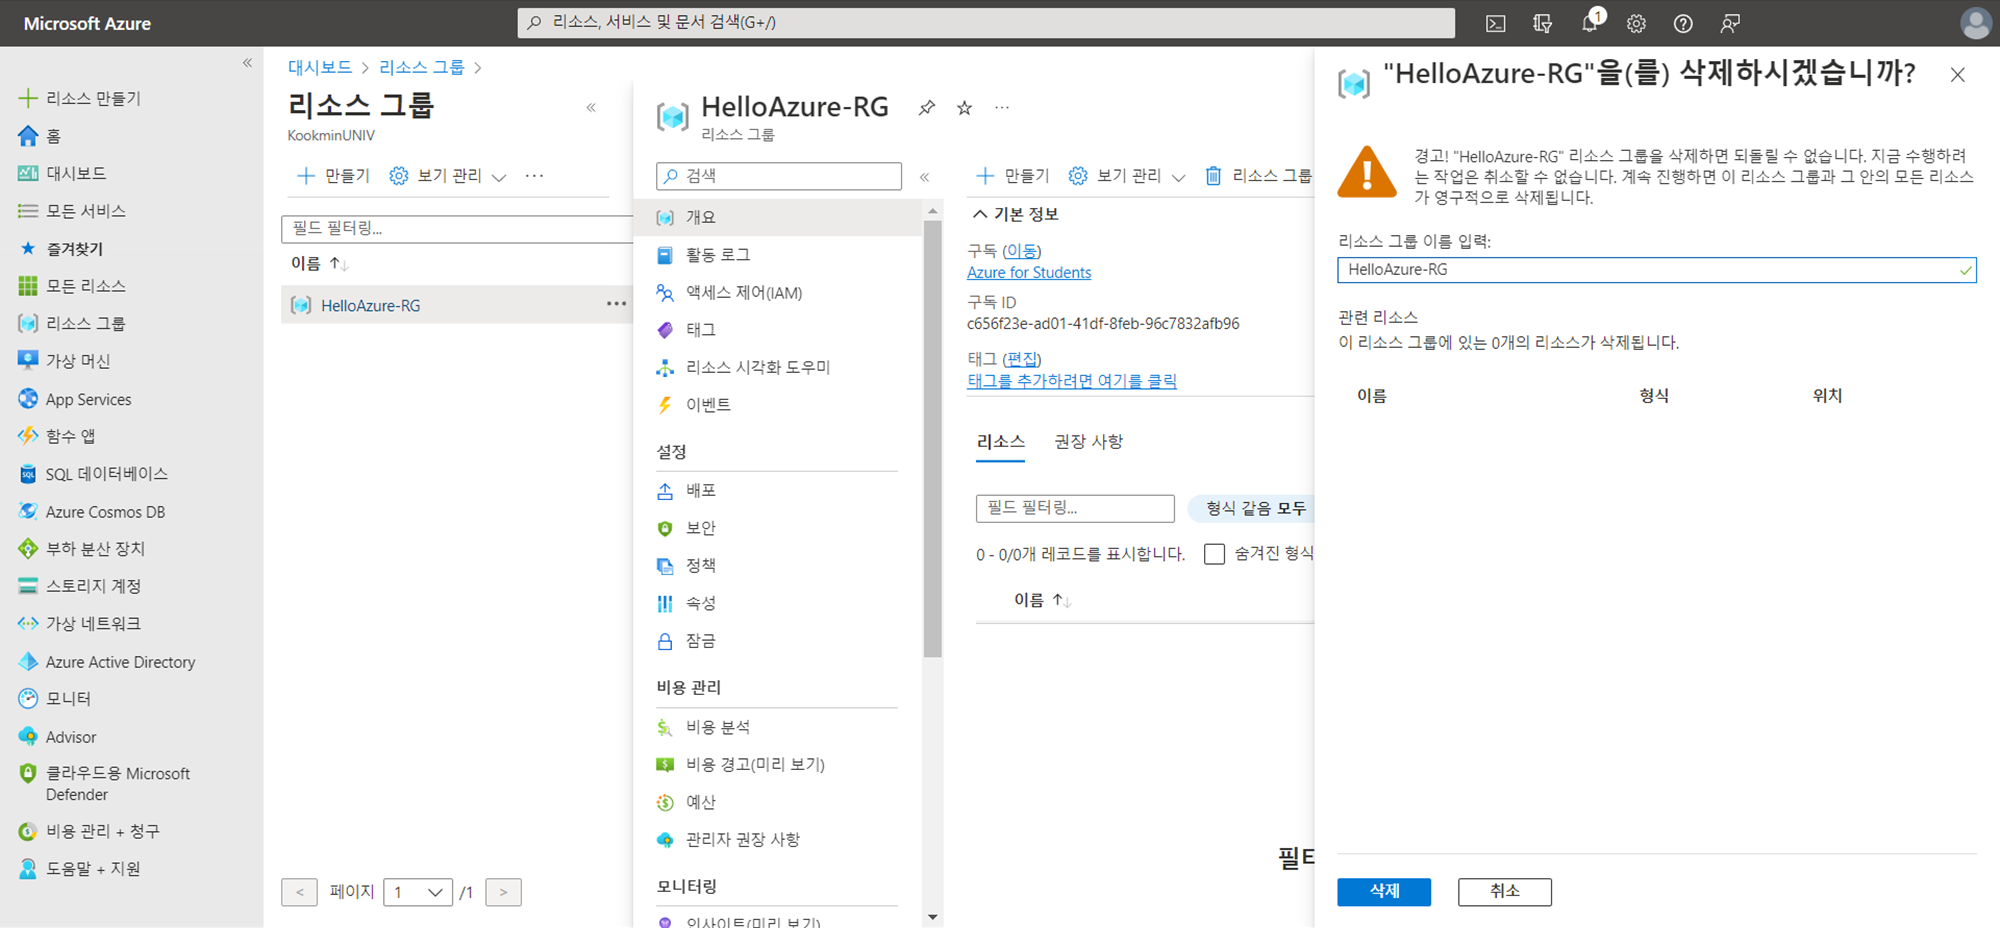The image size is (2000, 928).
Task: Open Cloud Shell from the top bar
Action: point(1495,23)
